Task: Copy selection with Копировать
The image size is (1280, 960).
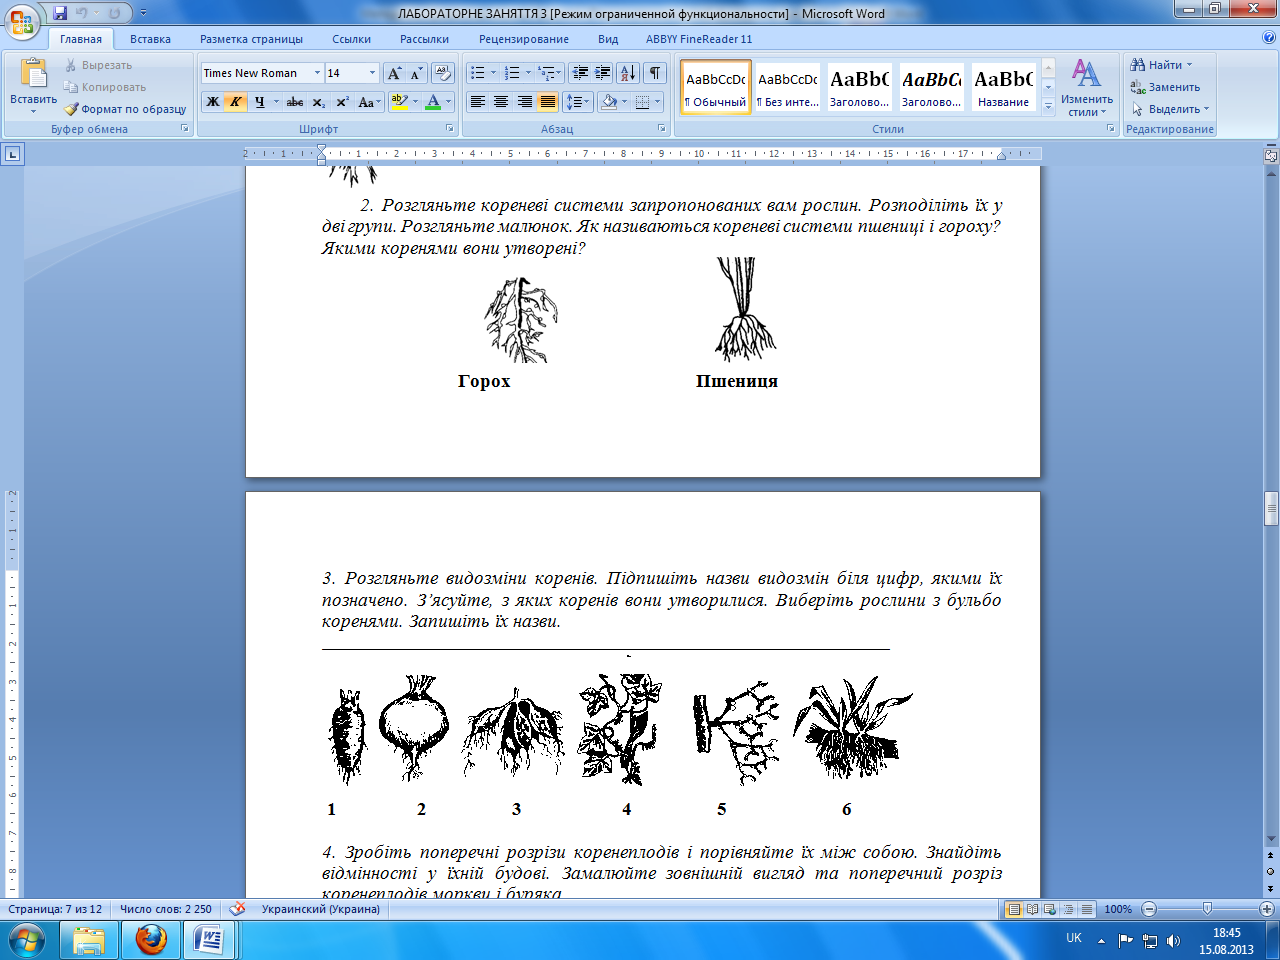Action: click(x=104, y=87)
